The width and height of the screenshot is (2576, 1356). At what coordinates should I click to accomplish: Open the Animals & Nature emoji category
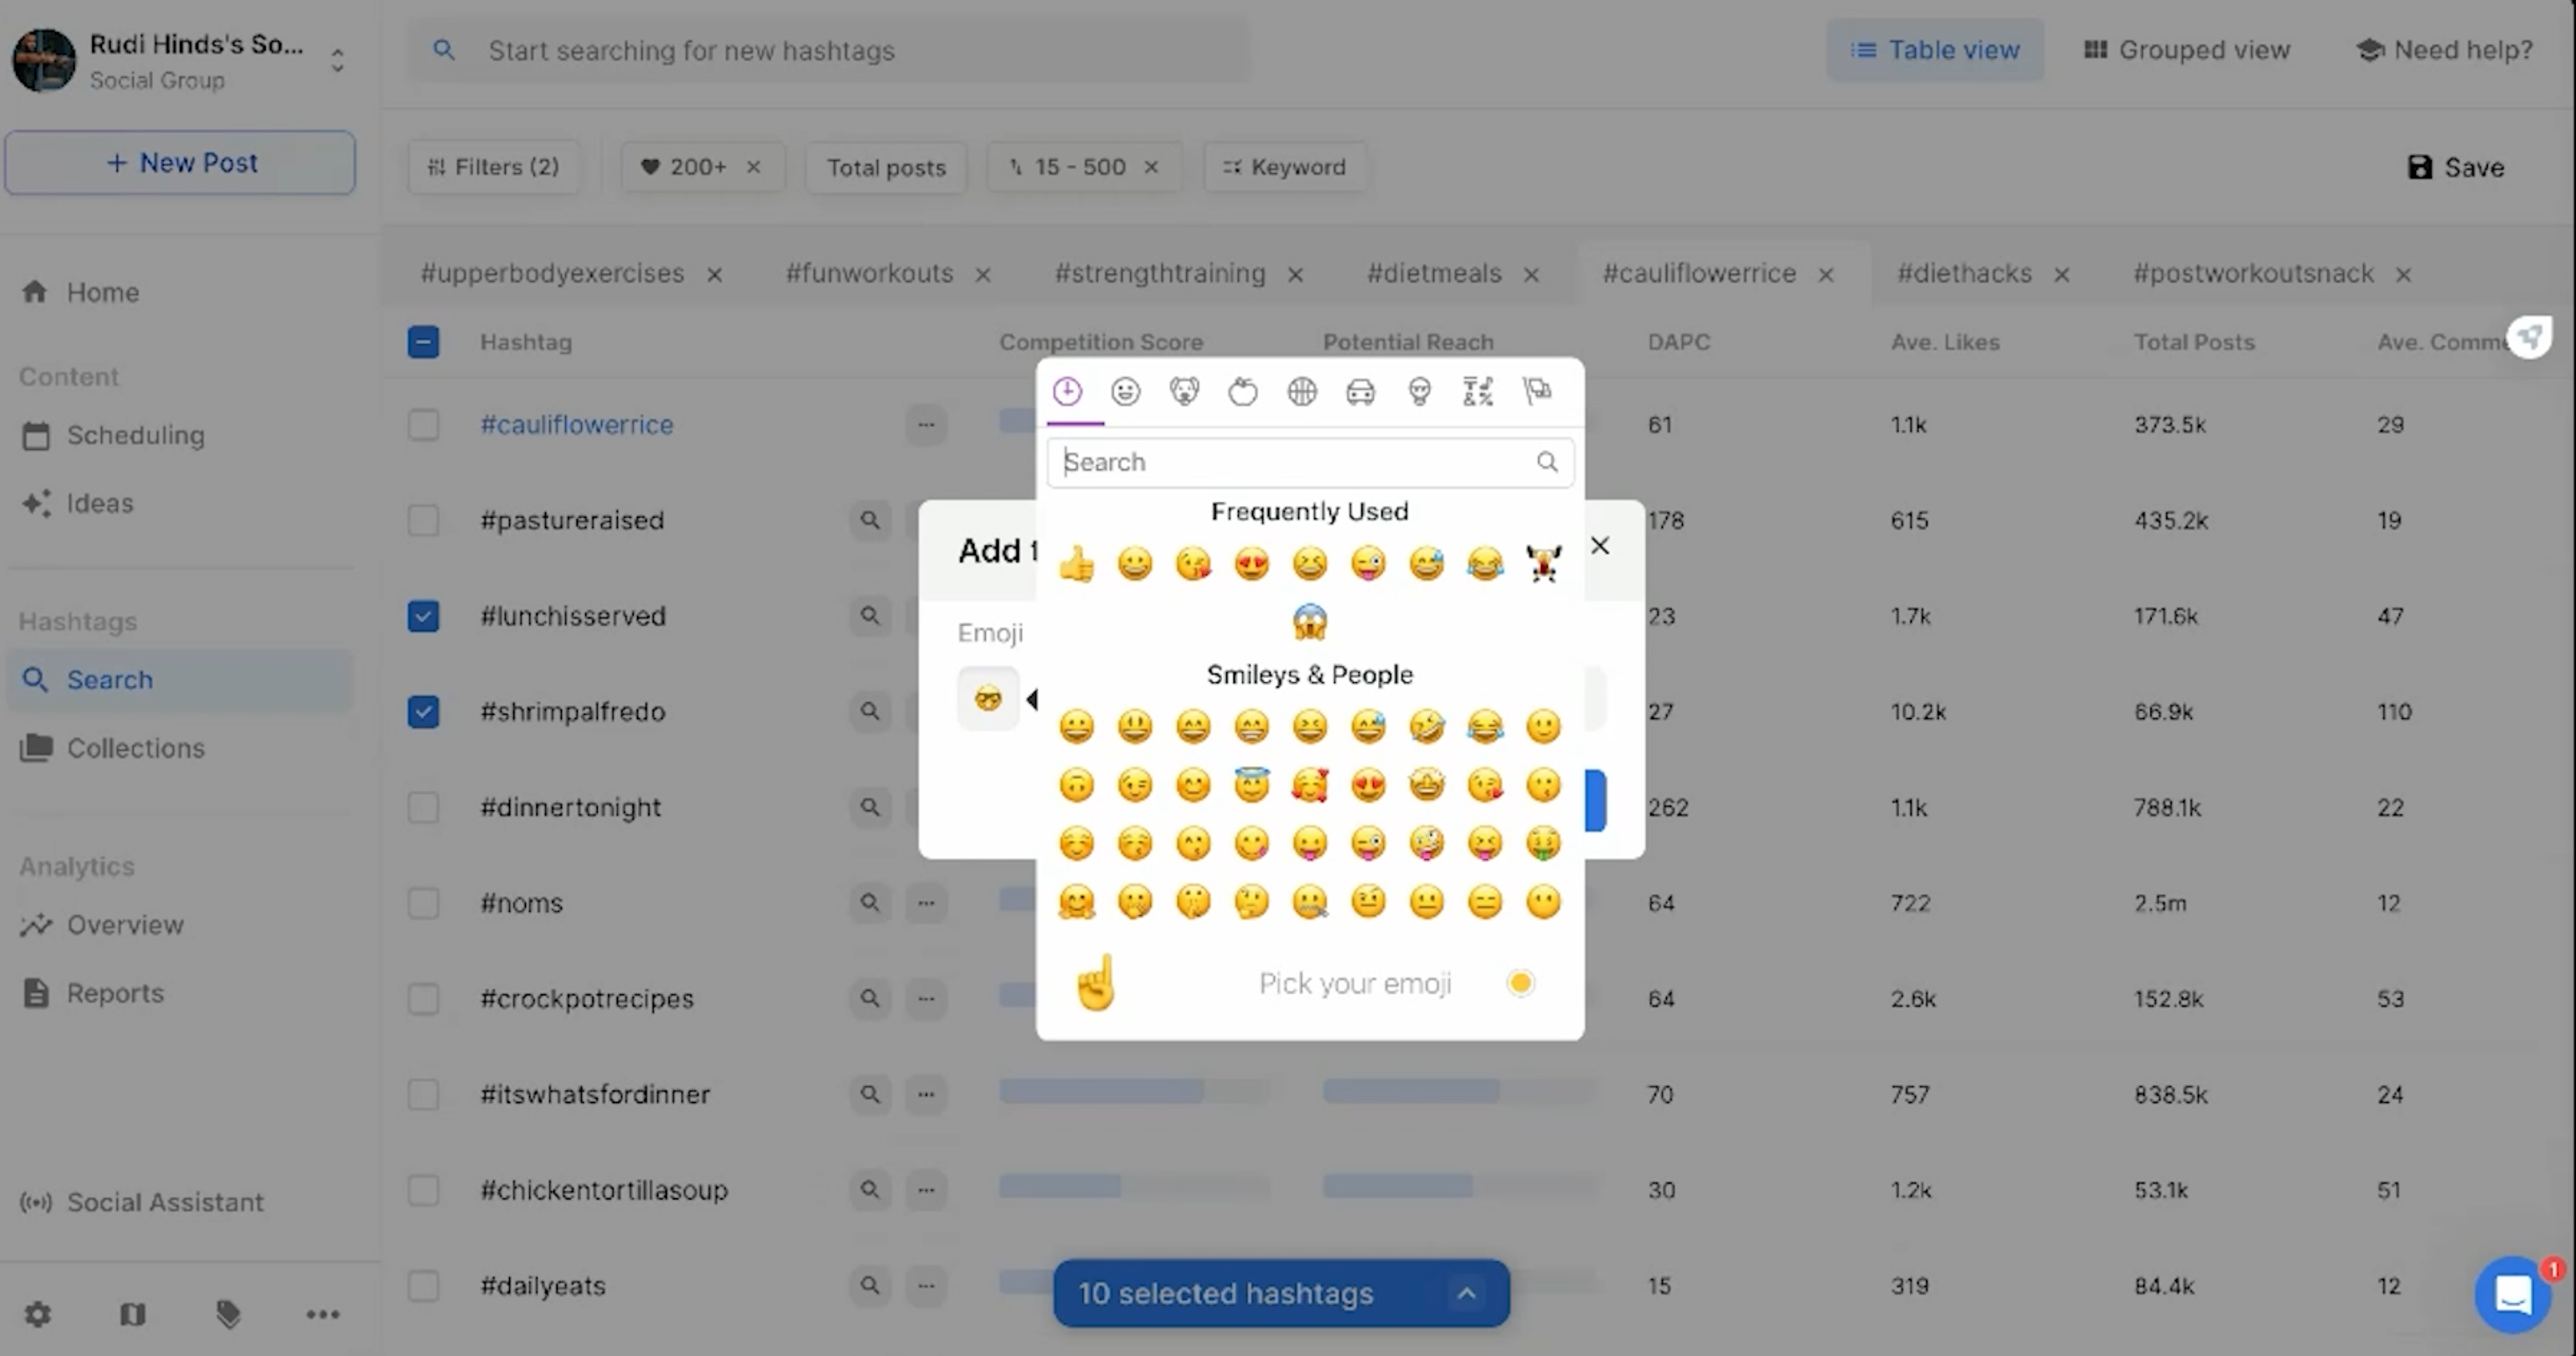[1184, 391]
